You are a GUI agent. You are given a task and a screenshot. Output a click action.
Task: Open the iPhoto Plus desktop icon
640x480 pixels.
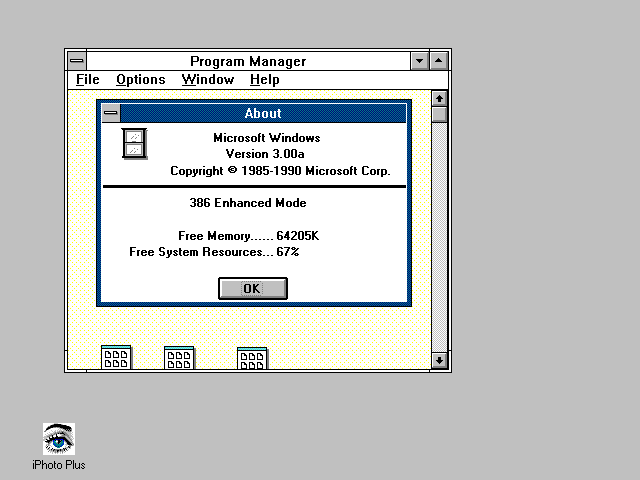tap(59, 439)
